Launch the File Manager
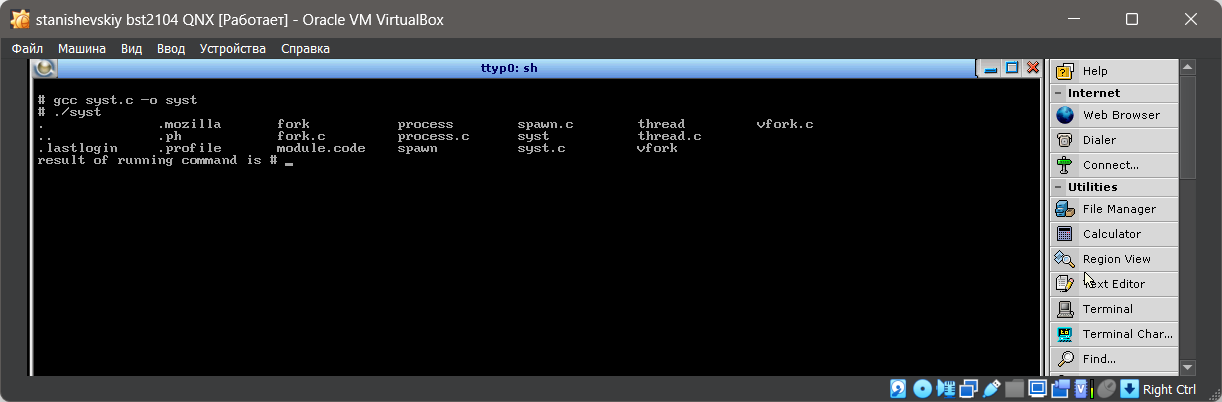Screen dimensions: 1222x402 coord(1114,209)
